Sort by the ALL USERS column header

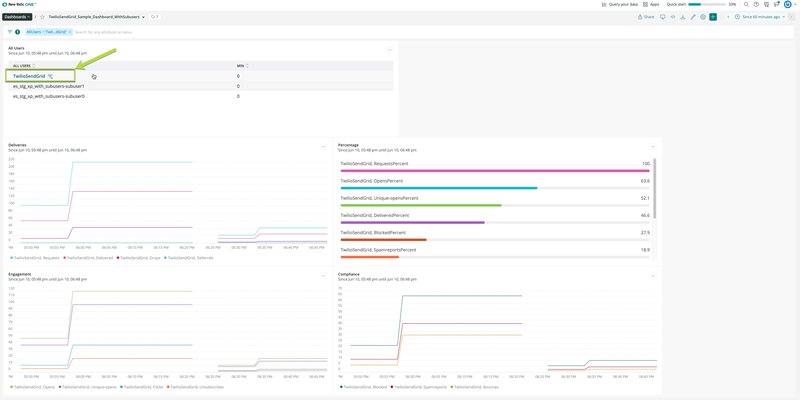click(x=24, y=66)
